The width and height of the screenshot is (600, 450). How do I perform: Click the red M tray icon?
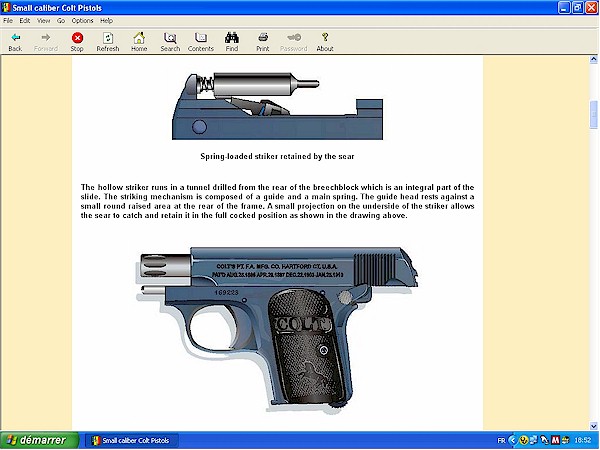[555, 440]
